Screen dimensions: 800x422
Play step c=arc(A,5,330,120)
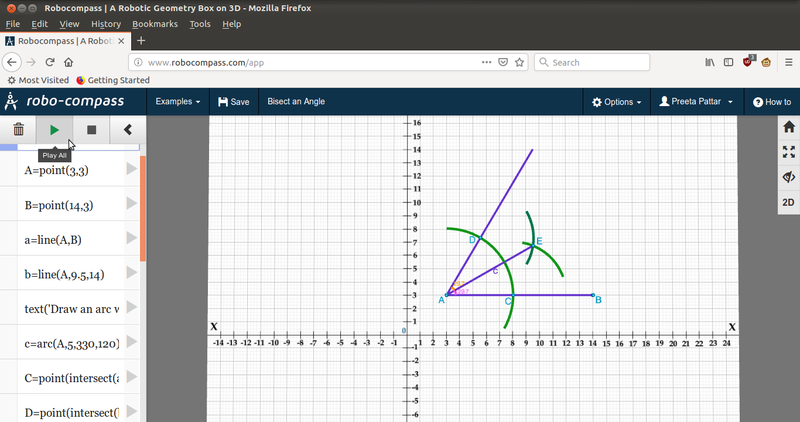coord(132,342)
